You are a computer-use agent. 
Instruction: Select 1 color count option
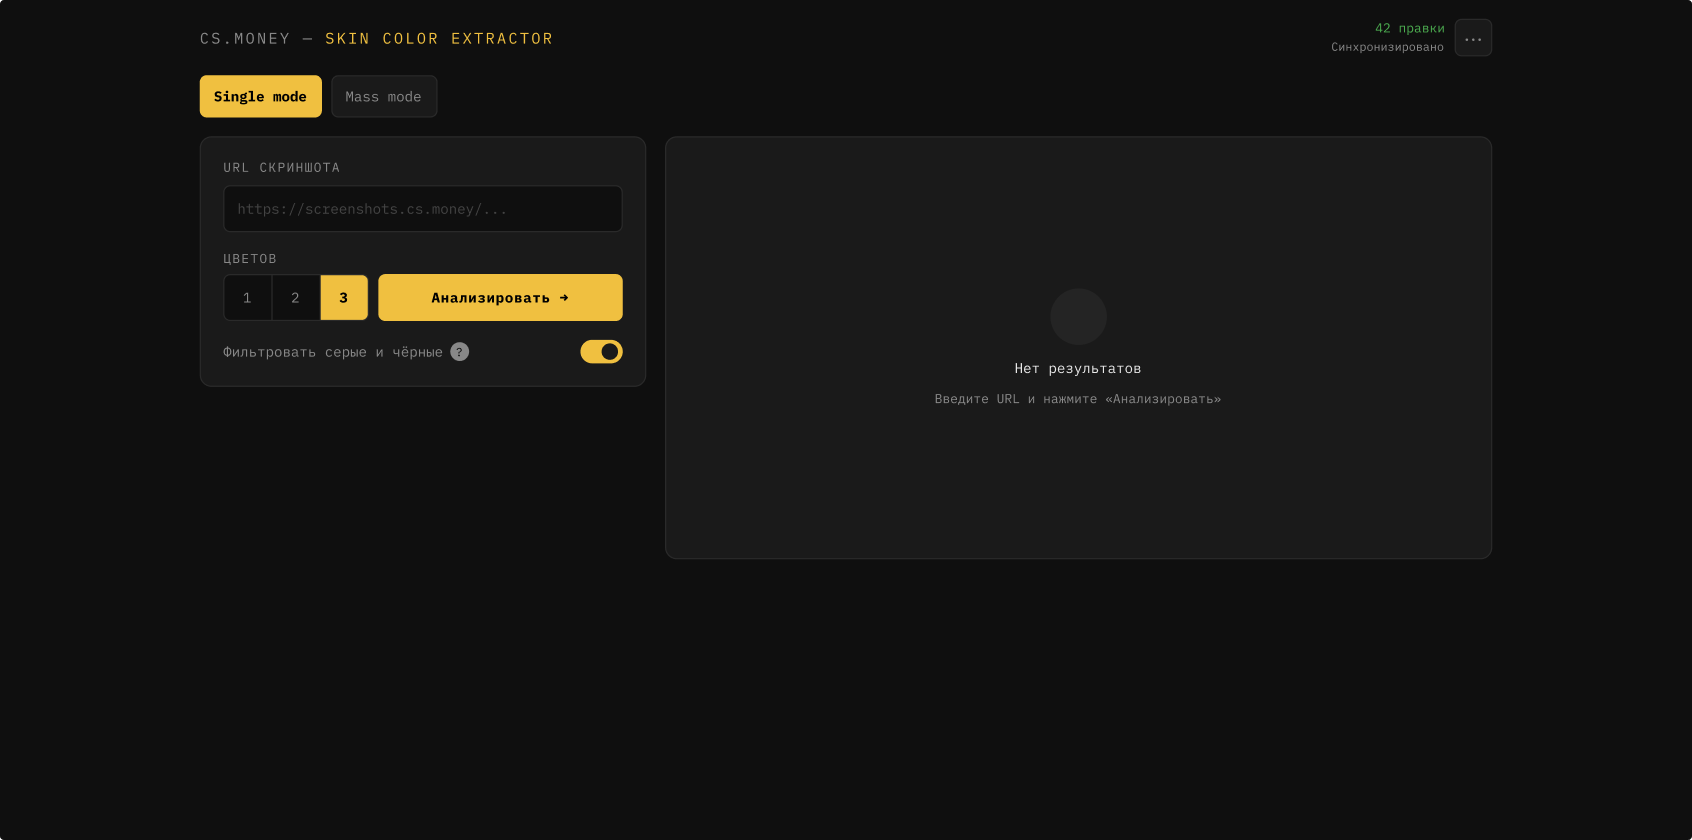[x=247, y=298]
